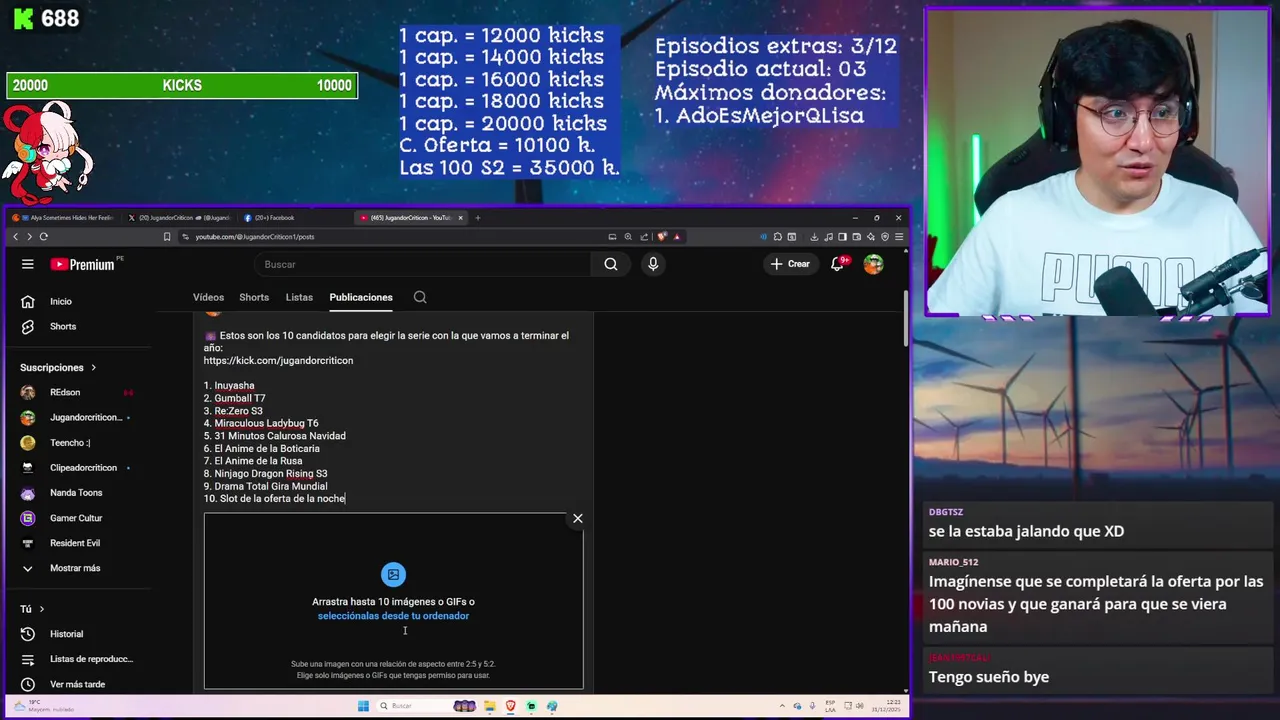
Task: Click the YouTube Buscar search field
Action: point(422,264)
